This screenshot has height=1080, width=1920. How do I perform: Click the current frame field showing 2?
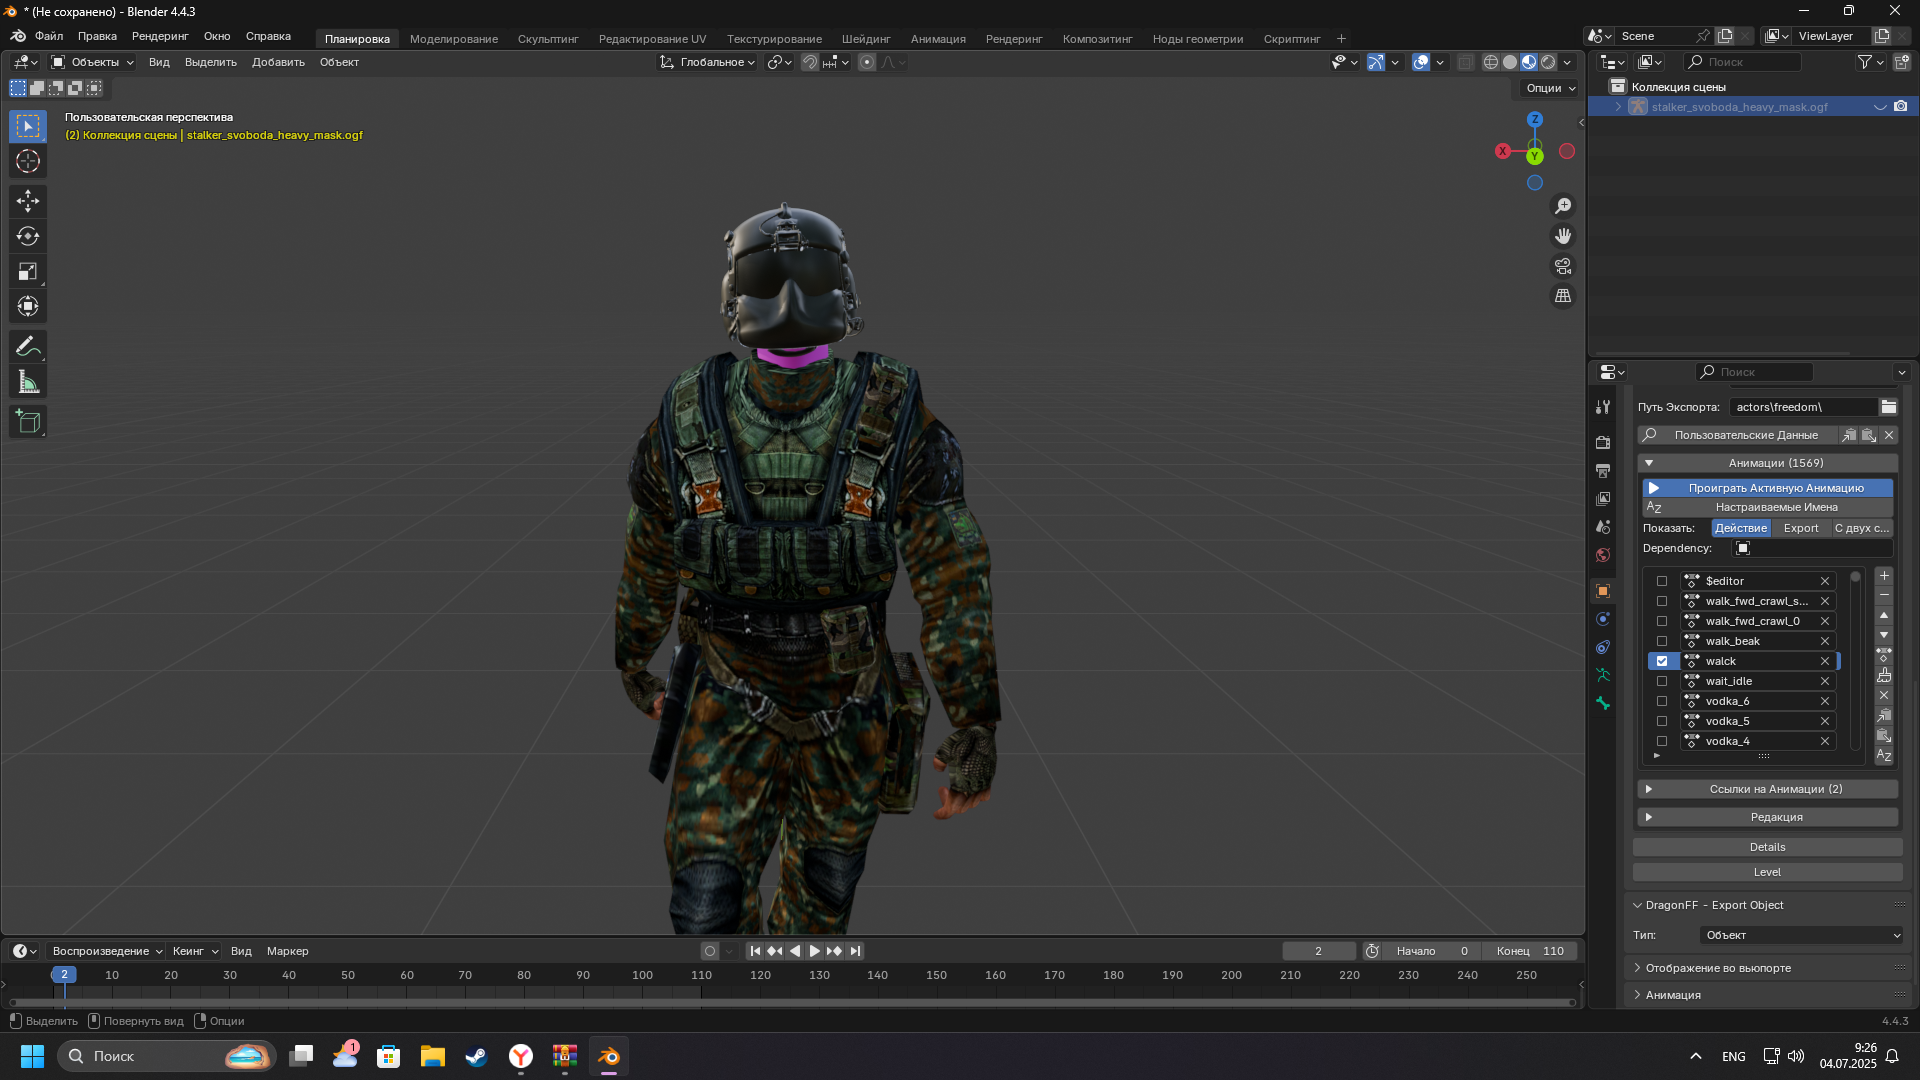click(x=1319, y=951)
